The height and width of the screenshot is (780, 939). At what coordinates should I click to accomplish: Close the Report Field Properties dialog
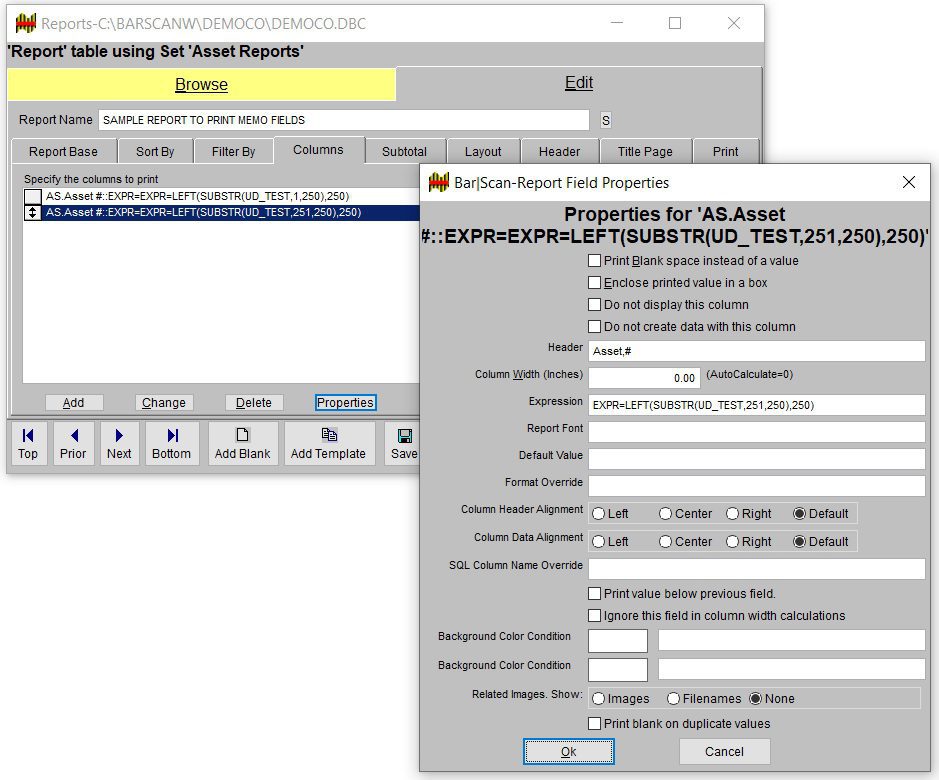908,182
